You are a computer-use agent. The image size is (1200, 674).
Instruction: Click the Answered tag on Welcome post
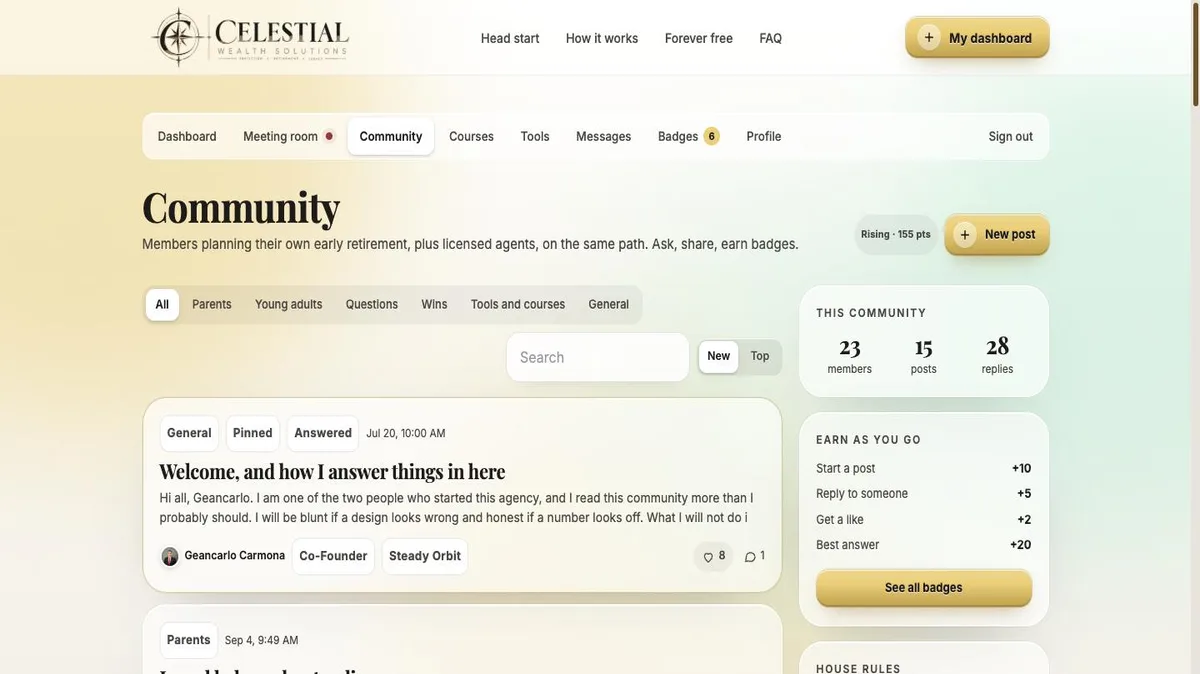pos(323,433)
